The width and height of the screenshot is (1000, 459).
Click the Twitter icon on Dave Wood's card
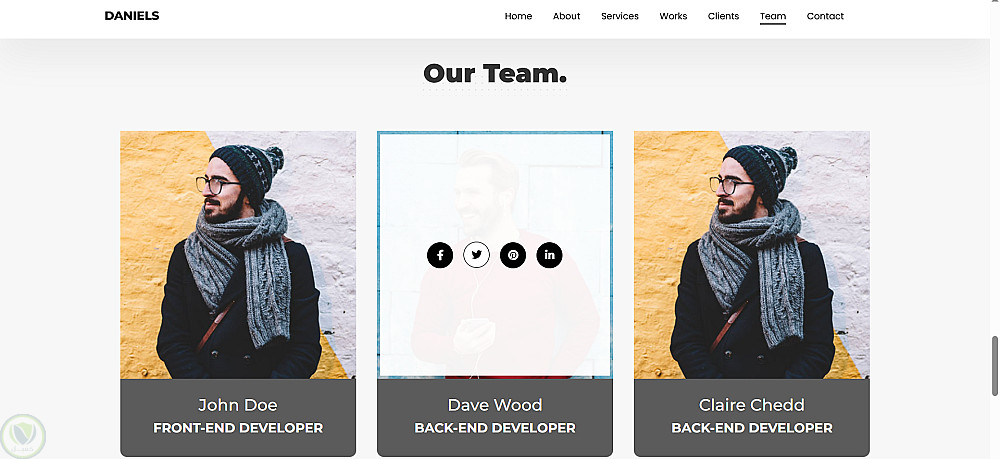(476, 255)
